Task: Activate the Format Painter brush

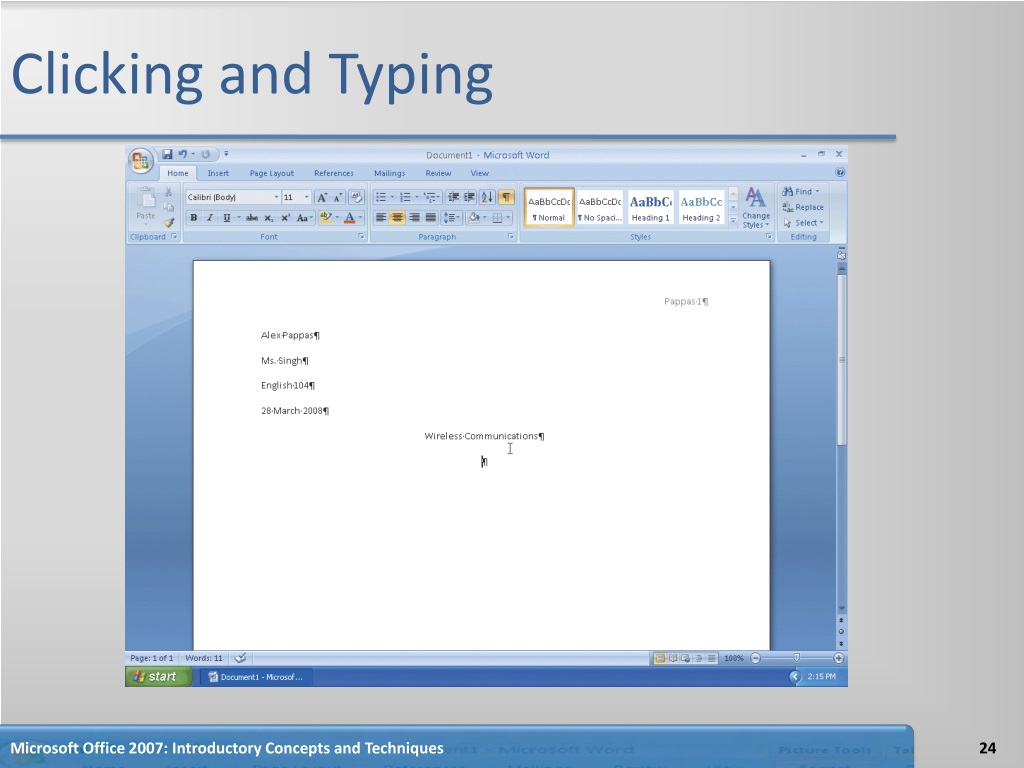Action: 168,223
